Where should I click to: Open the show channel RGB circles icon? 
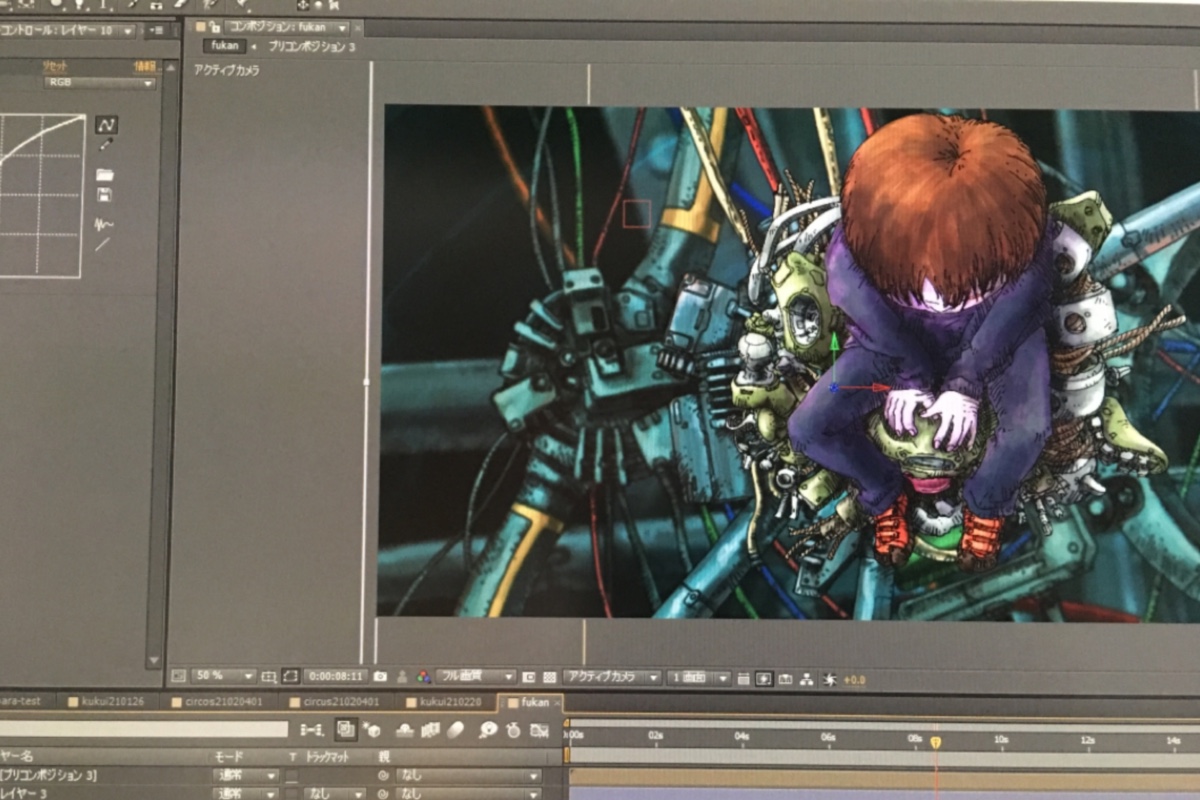(x=423, y=677)
